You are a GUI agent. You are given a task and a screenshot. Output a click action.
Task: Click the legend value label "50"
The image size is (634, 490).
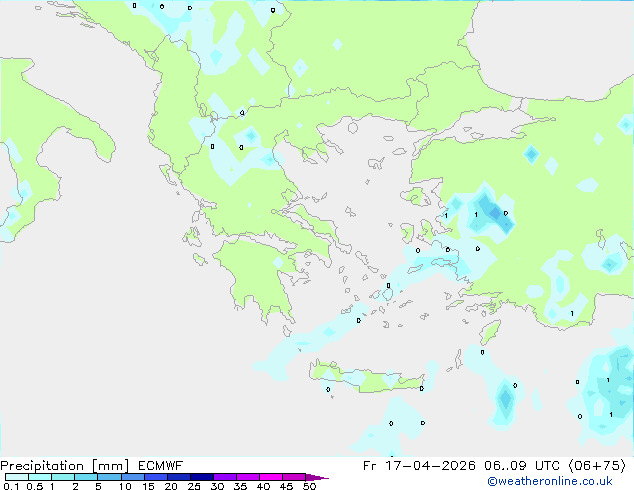tap(309, 486)
